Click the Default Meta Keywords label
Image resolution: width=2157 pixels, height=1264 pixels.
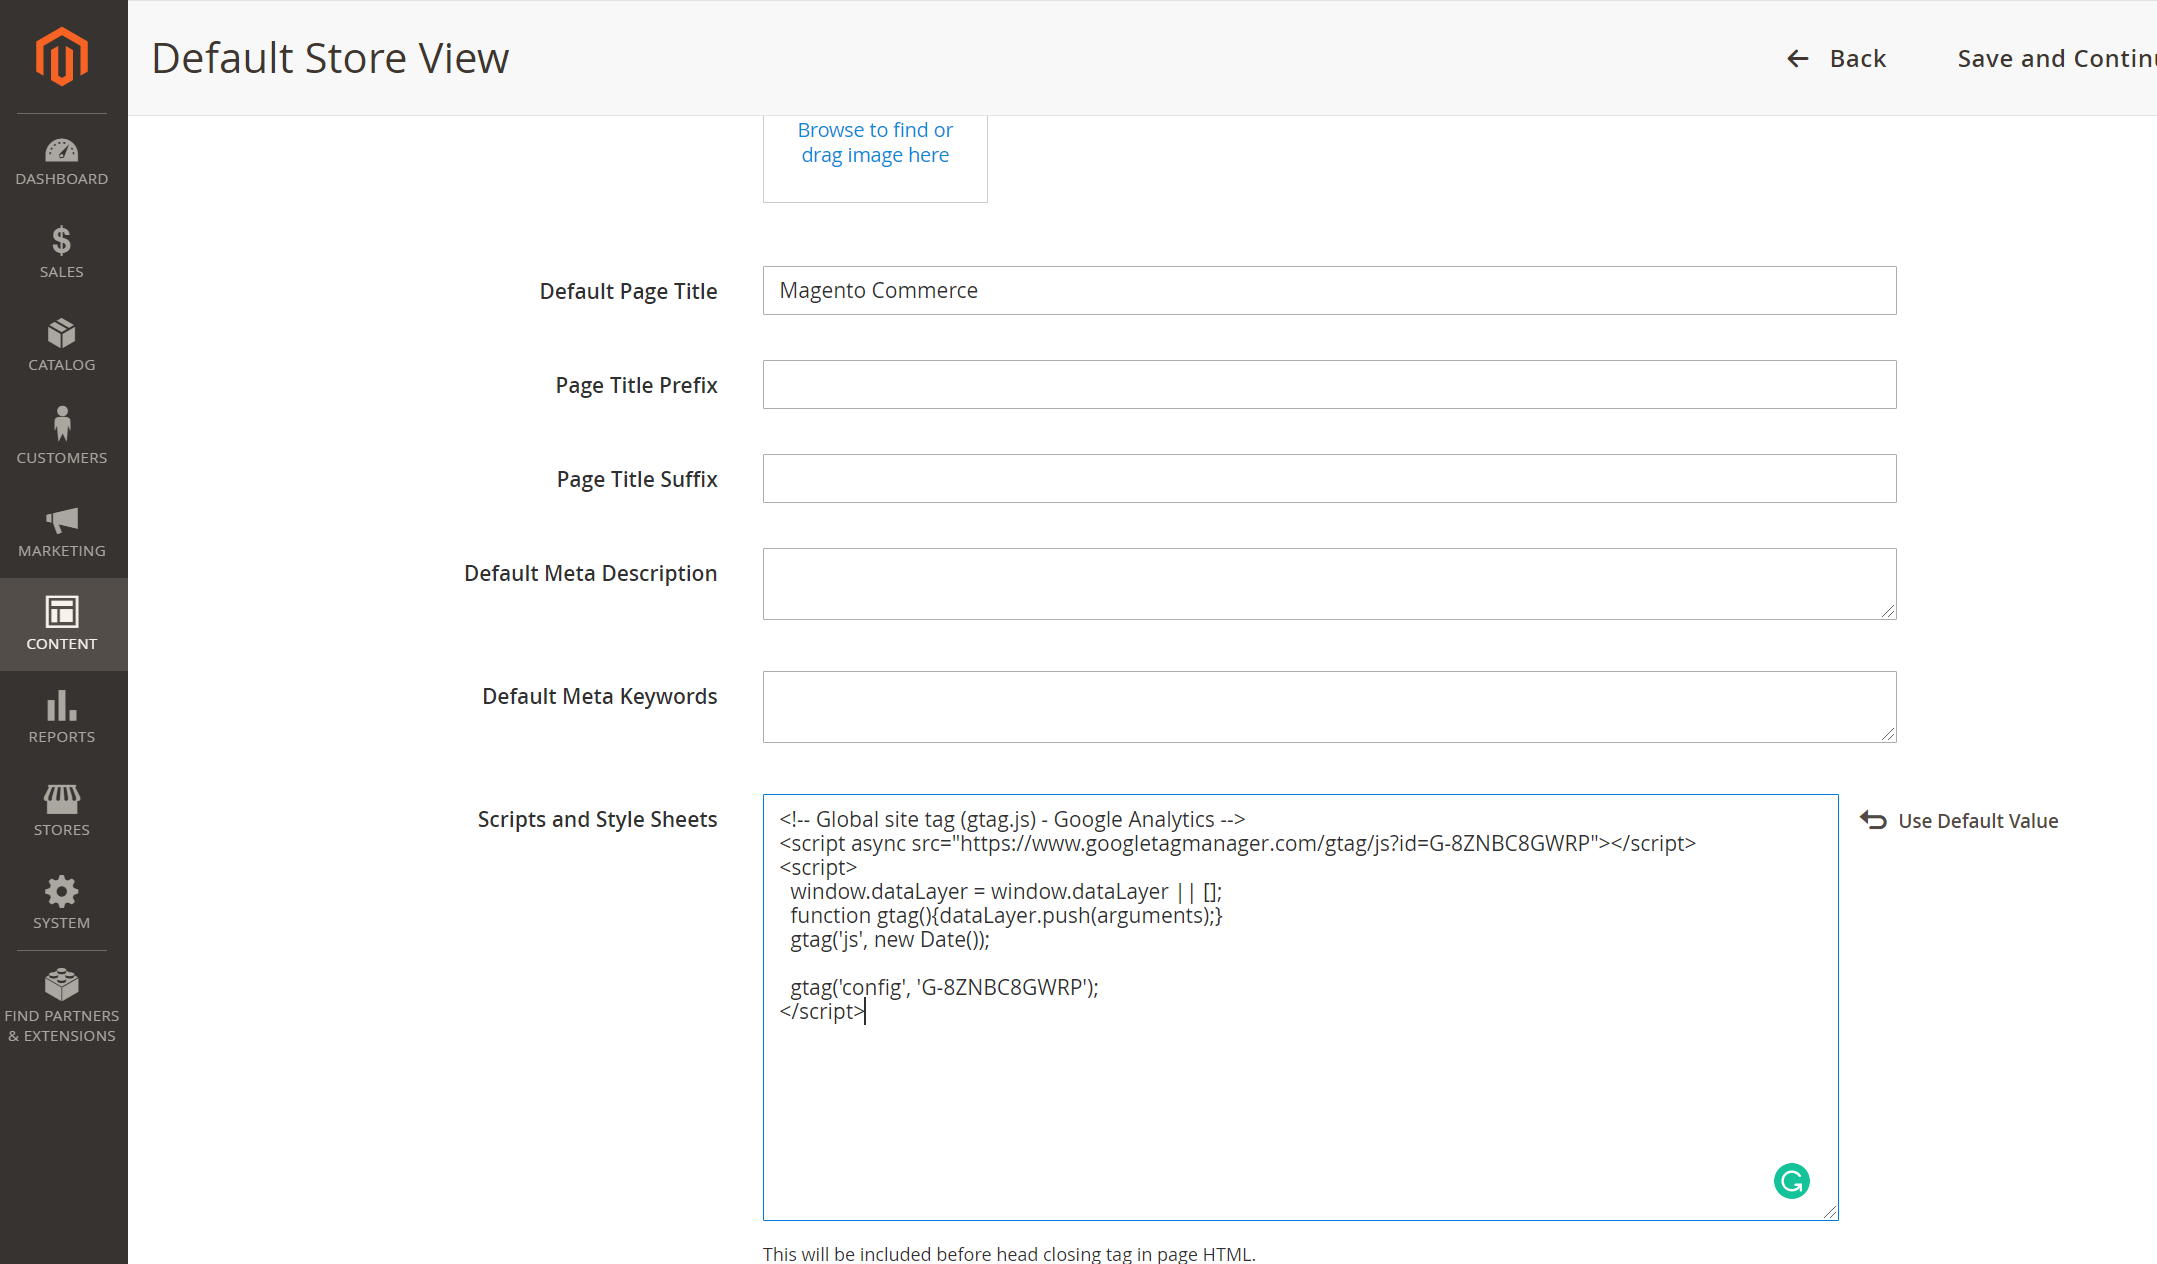tap(599, 696)
